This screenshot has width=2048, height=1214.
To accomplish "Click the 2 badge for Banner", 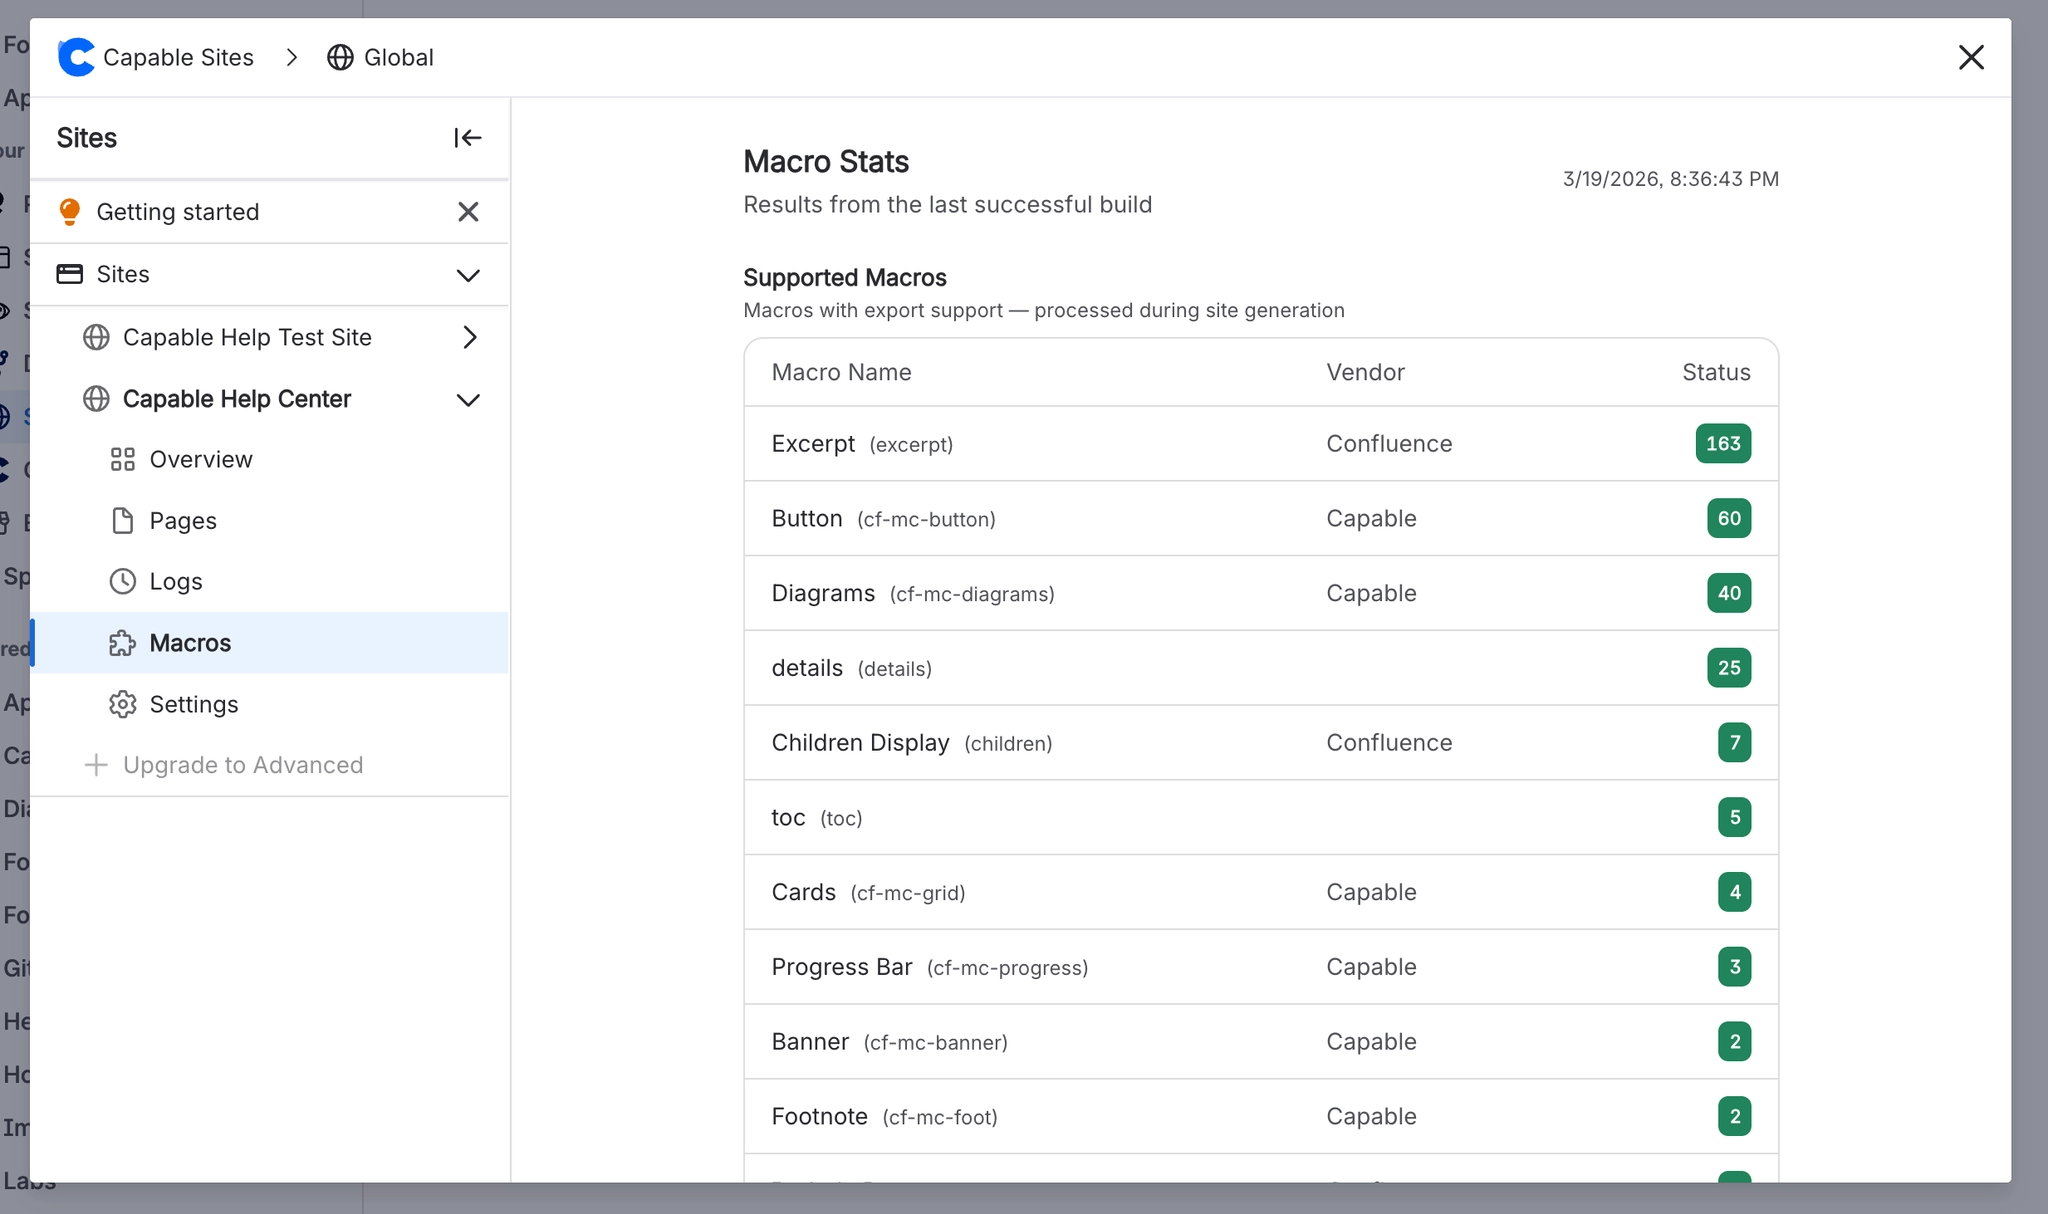I will (1735, 1041).
